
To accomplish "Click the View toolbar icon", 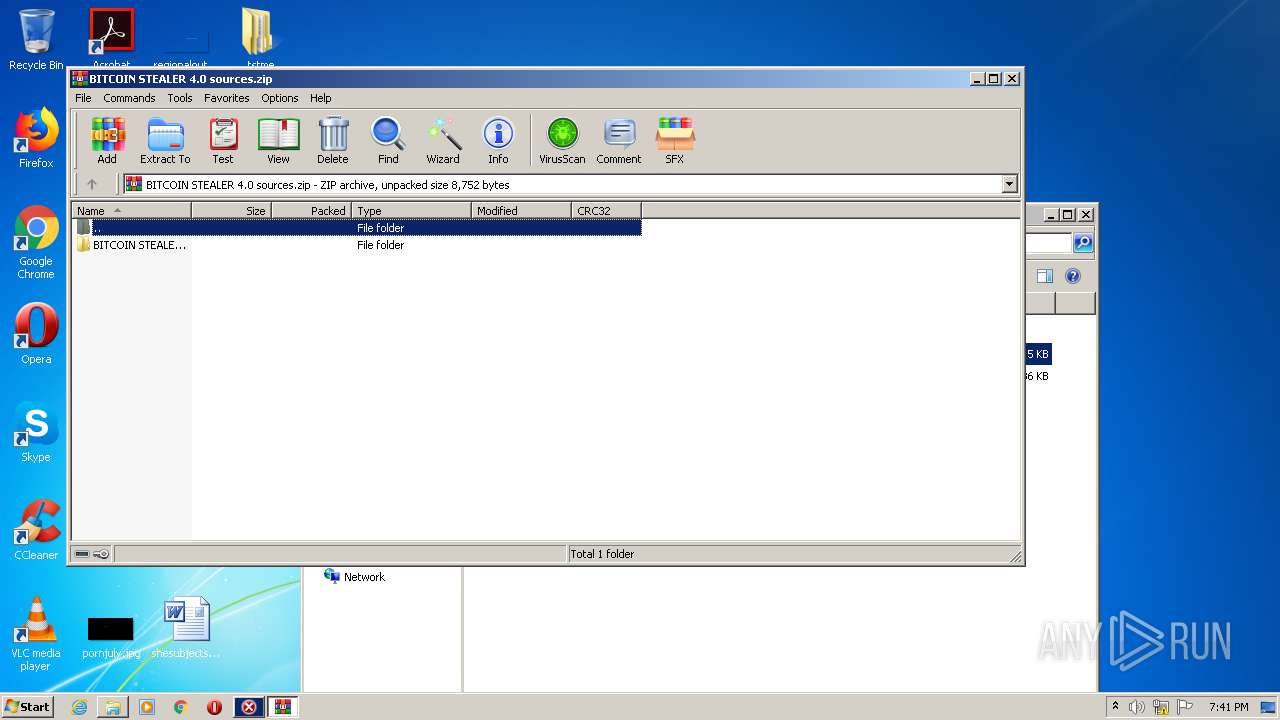I will point(278,140).
